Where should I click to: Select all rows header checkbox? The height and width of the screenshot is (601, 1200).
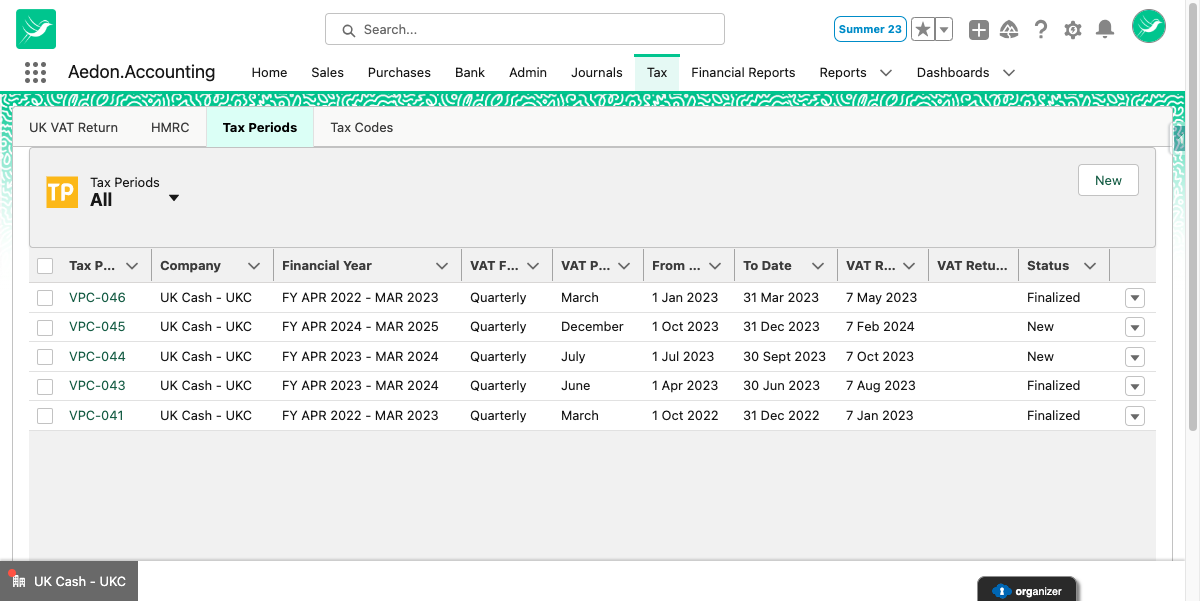click(x=45, y=266)
